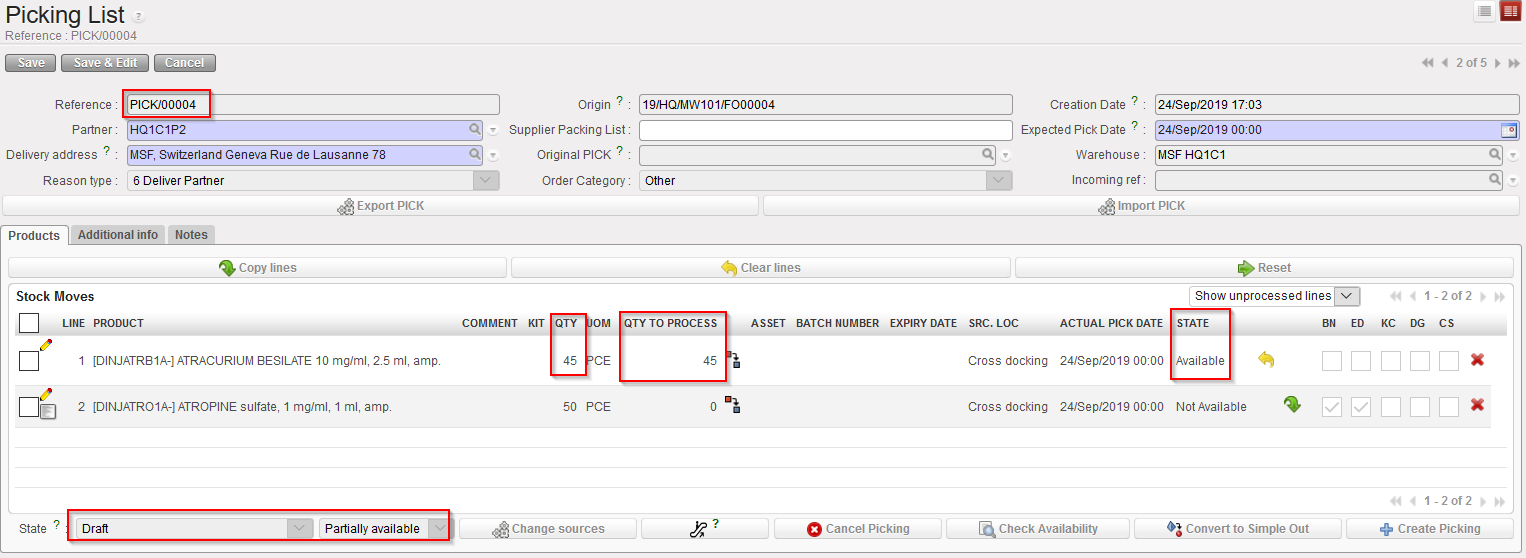Tick the select-all checkbox in table header
1526x558 pixels.
coord(29,322)
